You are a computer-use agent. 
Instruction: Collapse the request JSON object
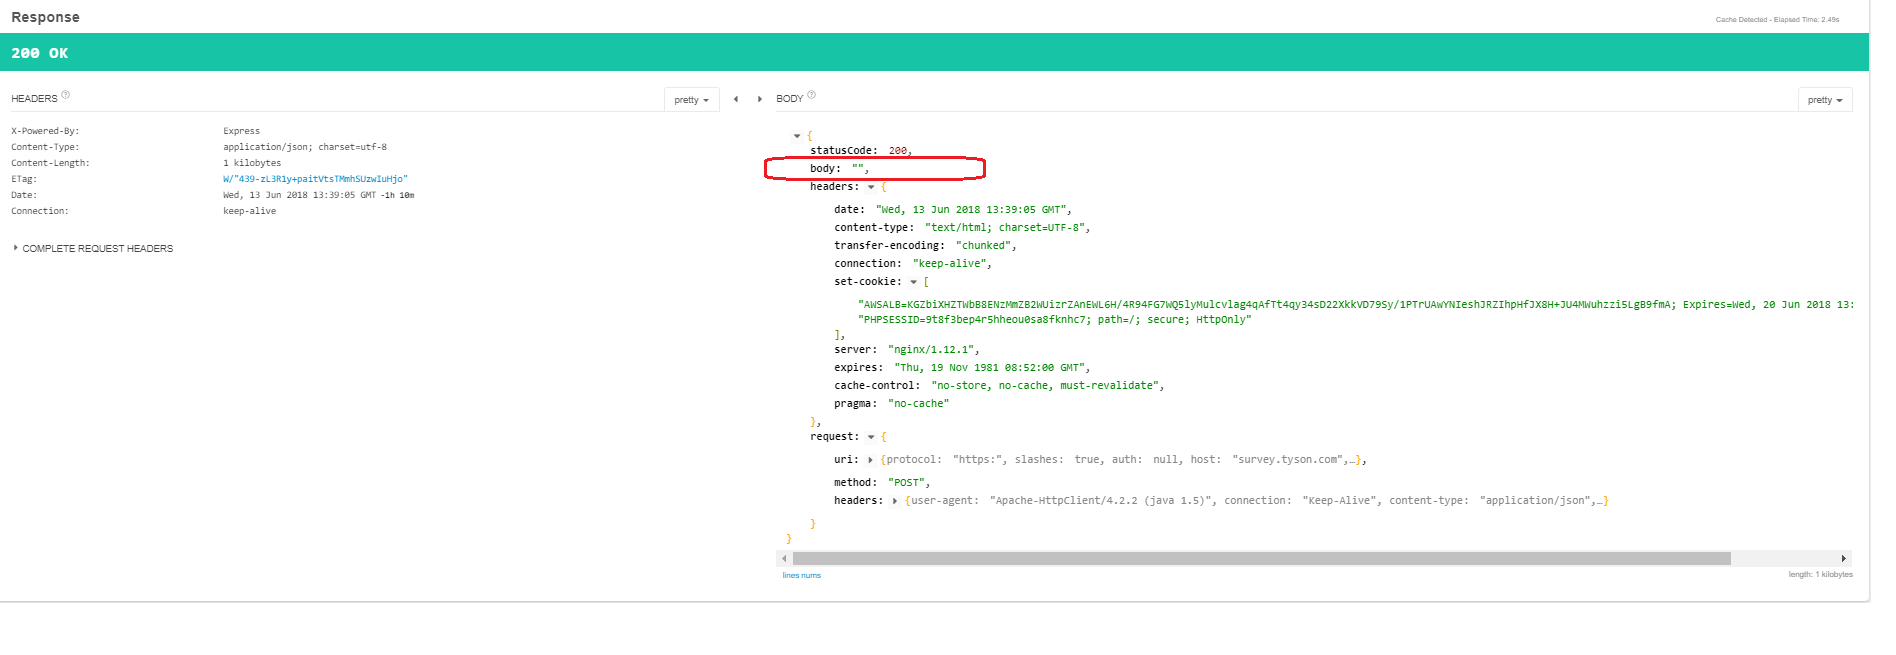click(871, 437)
